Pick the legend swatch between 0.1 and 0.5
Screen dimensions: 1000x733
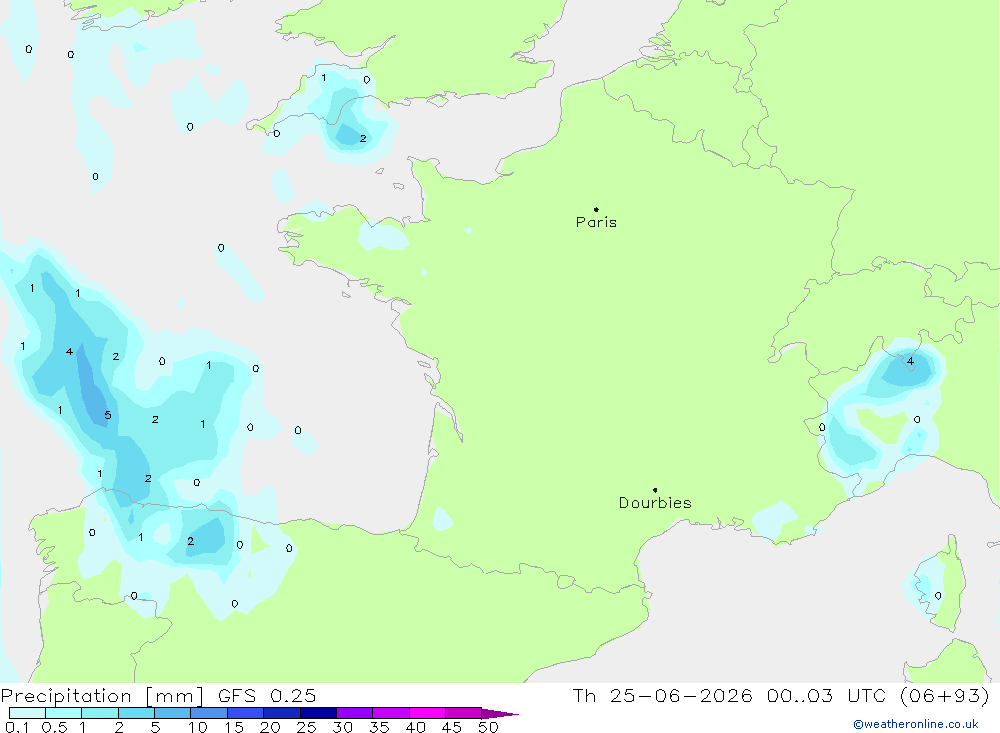[x=27, y=713]
